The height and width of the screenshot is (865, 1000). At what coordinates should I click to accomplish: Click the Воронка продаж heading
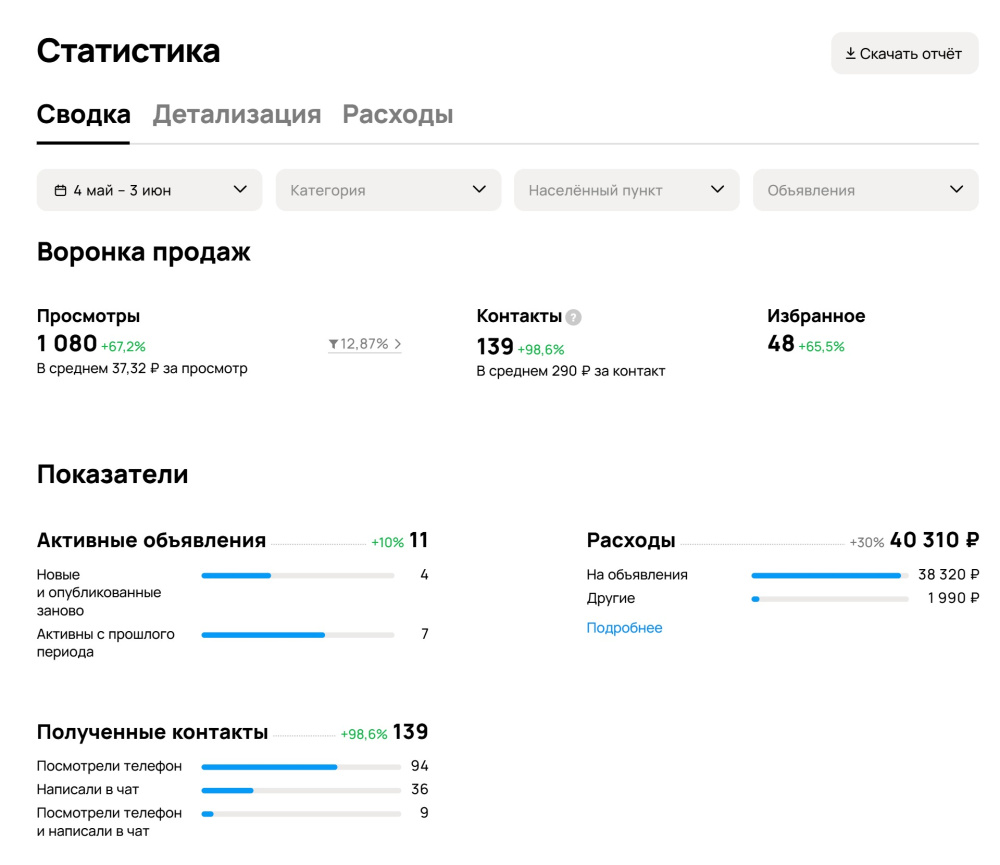coord(143,253)
